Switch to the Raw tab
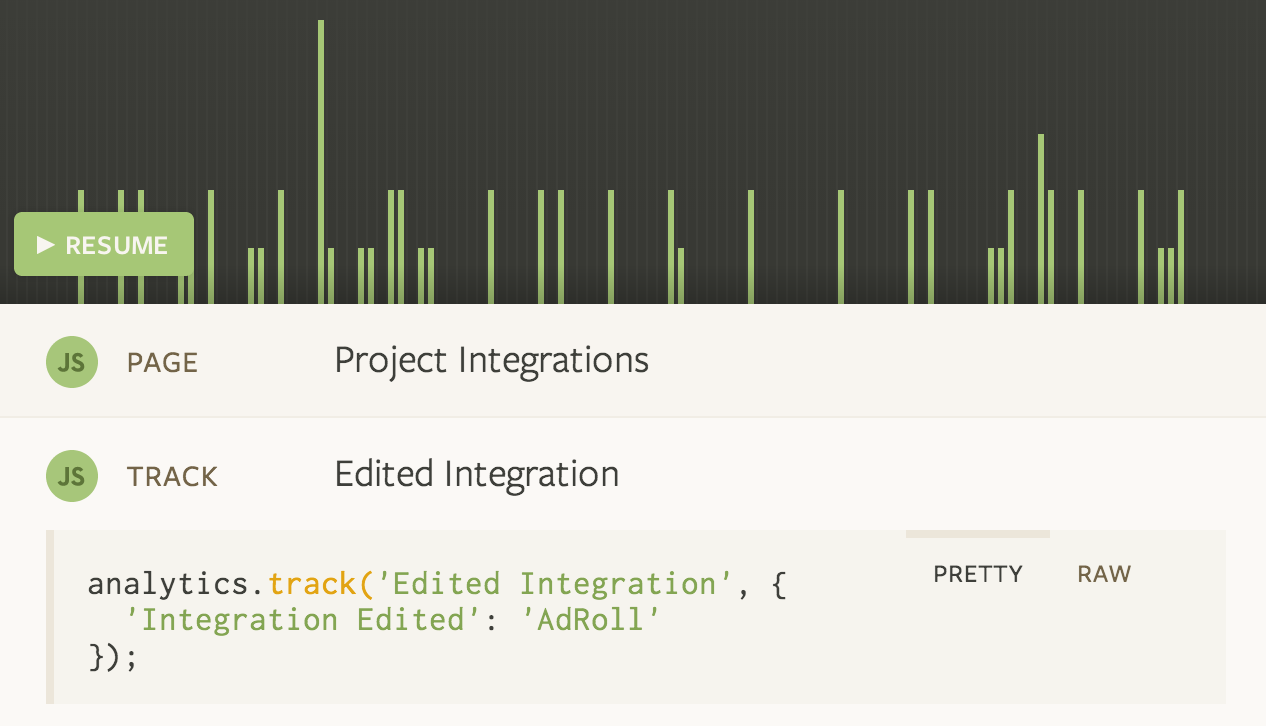 tap(1104, 574)
